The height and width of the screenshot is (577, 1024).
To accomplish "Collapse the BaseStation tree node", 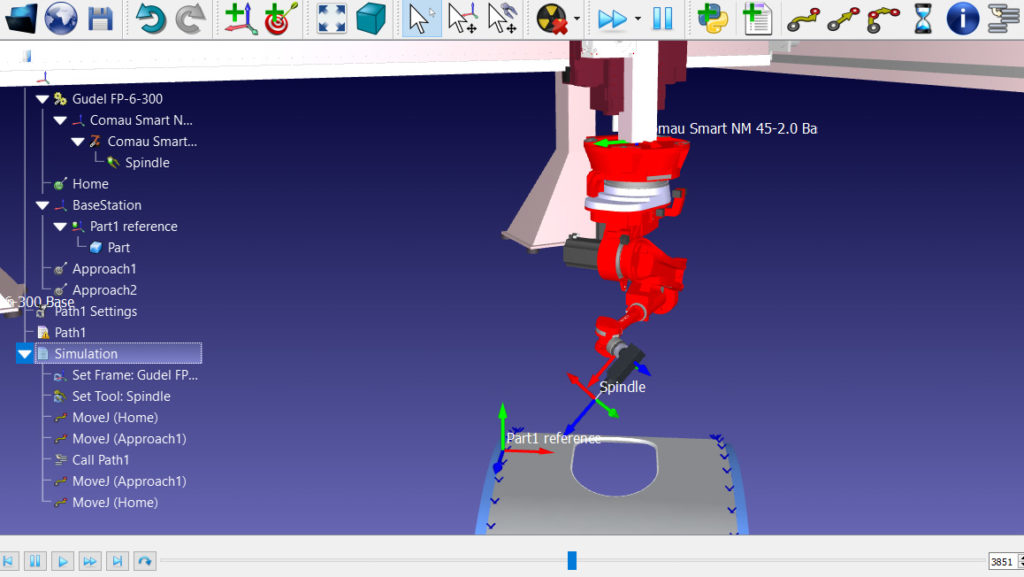I will click(41, 204).
